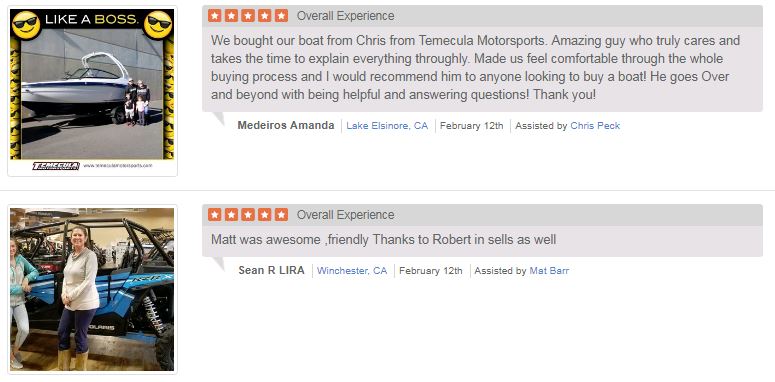Click reviewer name Sean R LIRA
Screen dimensions: 775x382
point(271,271)
